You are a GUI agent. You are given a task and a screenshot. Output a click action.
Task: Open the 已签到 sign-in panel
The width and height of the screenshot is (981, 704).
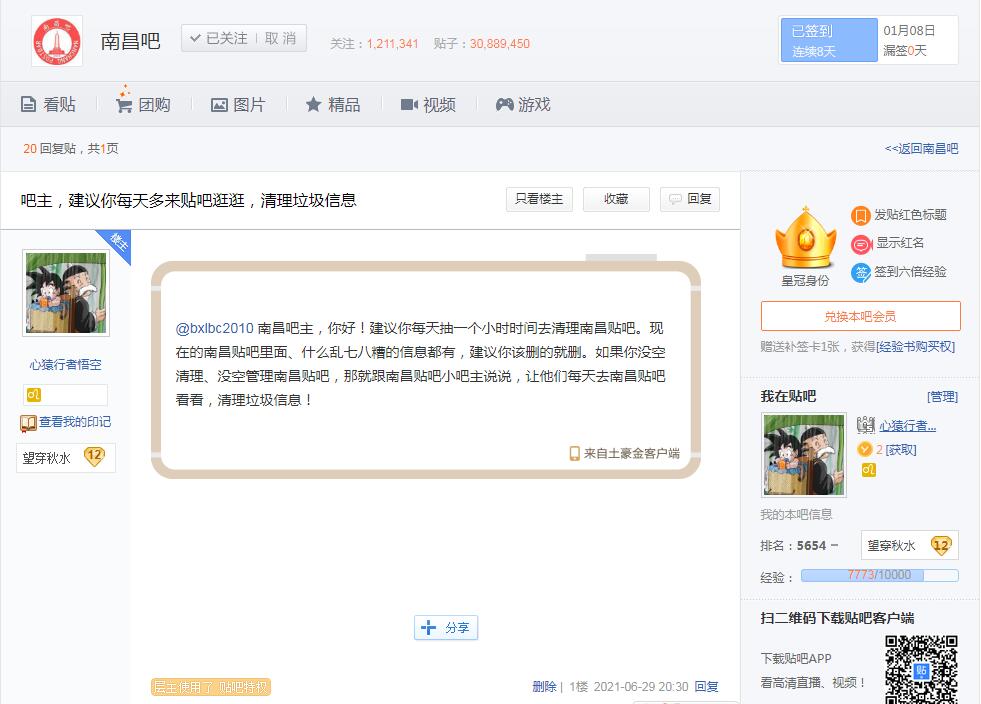tap(828, 41)
